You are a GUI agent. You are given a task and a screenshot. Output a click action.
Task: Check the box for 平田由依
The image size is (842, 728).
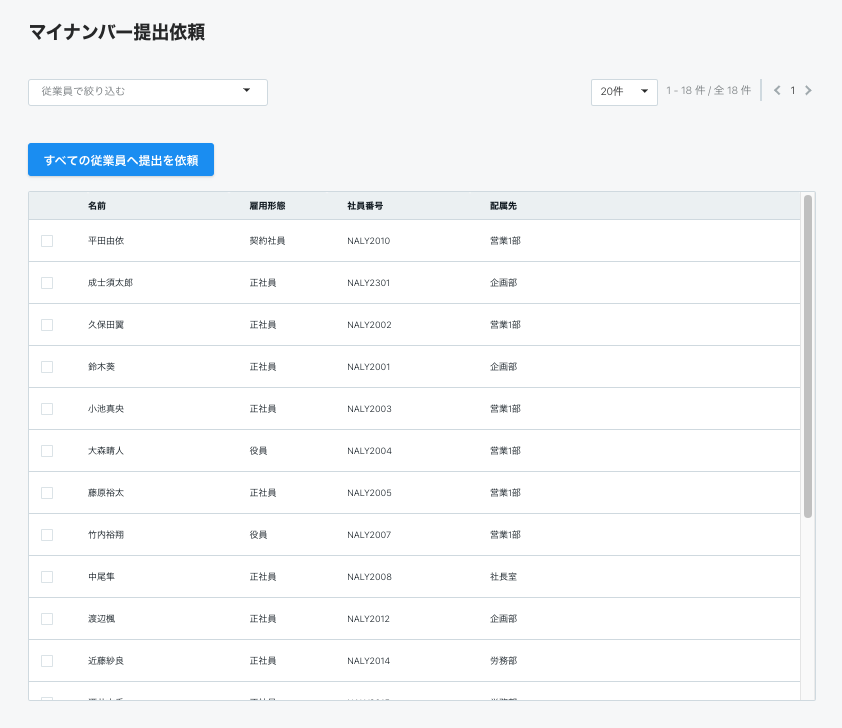click(47, 241)
